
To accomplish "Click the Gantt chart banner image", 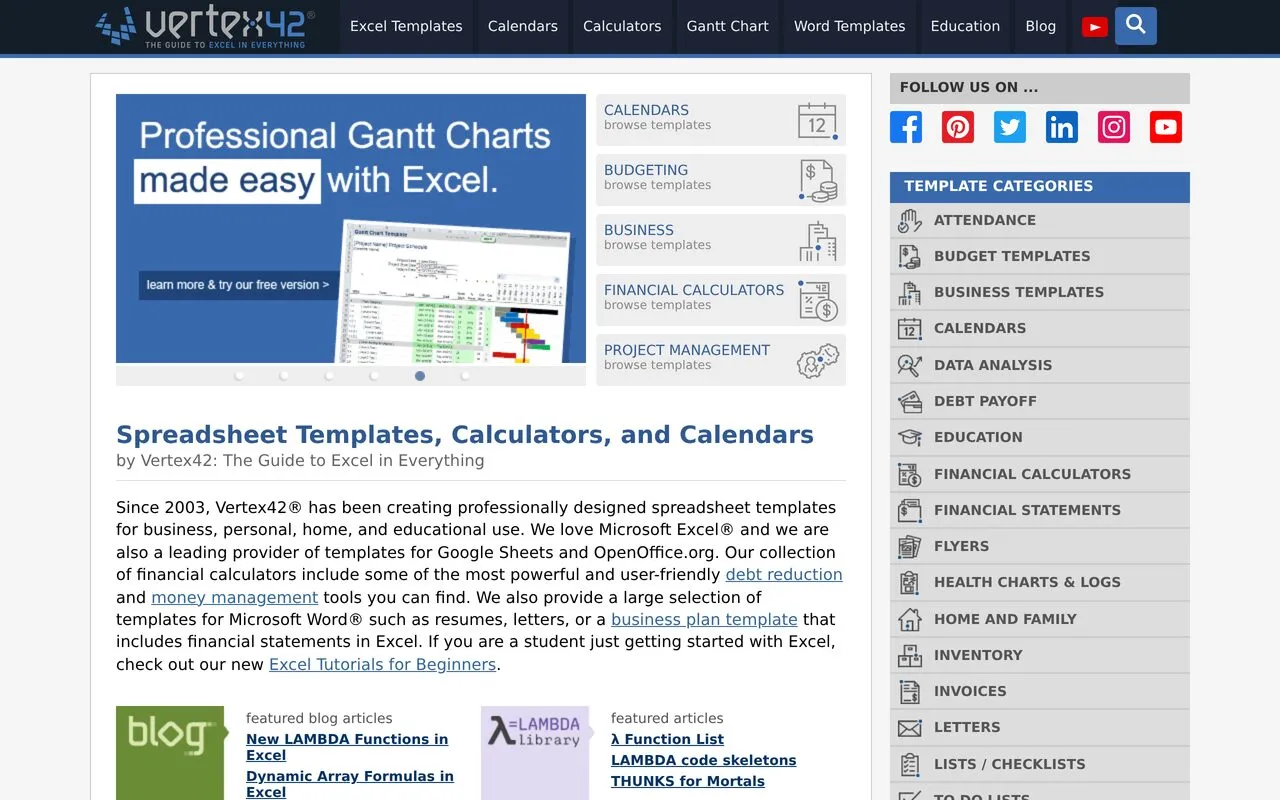I will [351, 228].
